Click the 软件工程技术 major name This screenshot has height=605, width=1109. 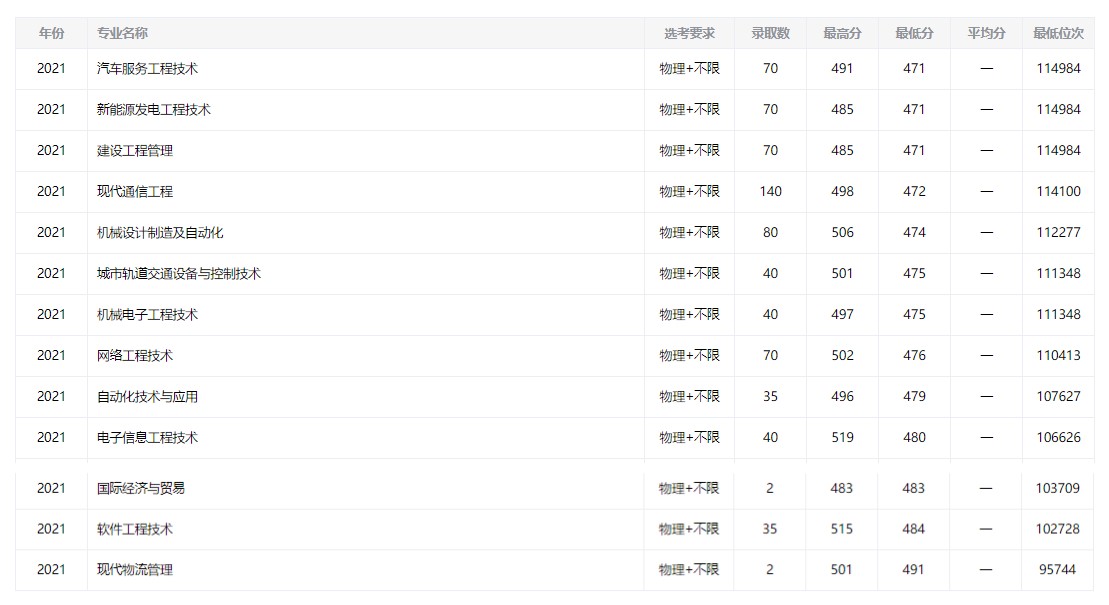click(x=135, y=529)
